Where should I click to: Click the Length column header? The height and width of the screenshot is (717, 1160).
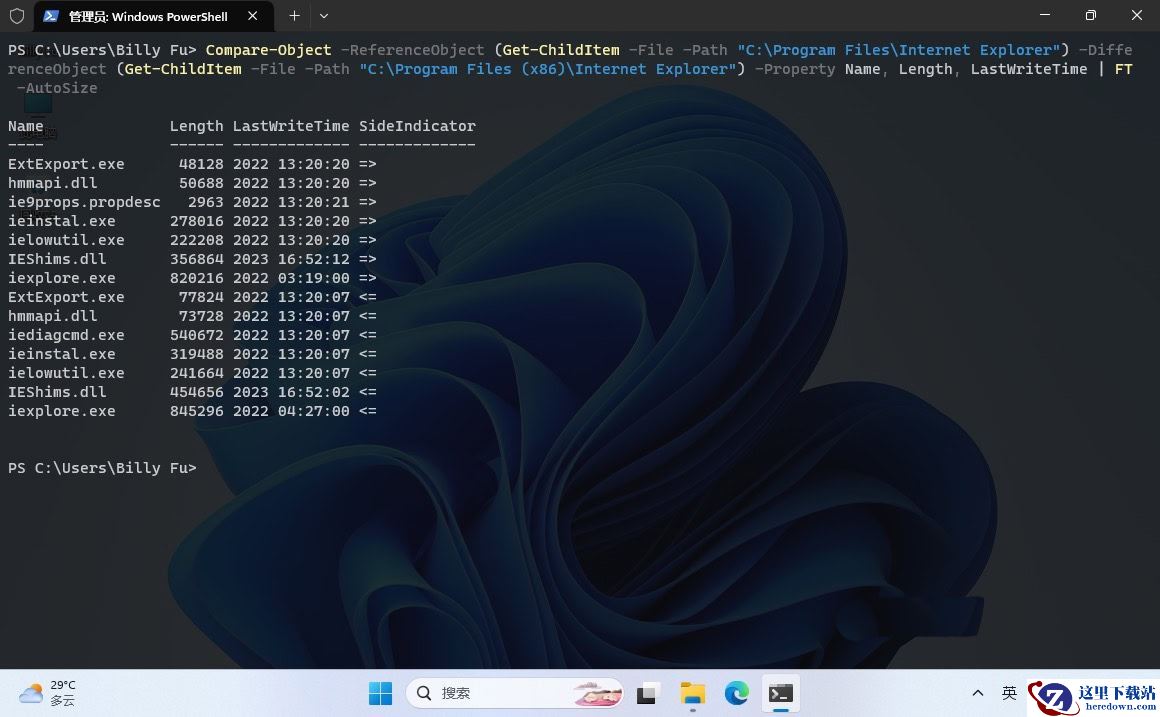coord(196,126)
